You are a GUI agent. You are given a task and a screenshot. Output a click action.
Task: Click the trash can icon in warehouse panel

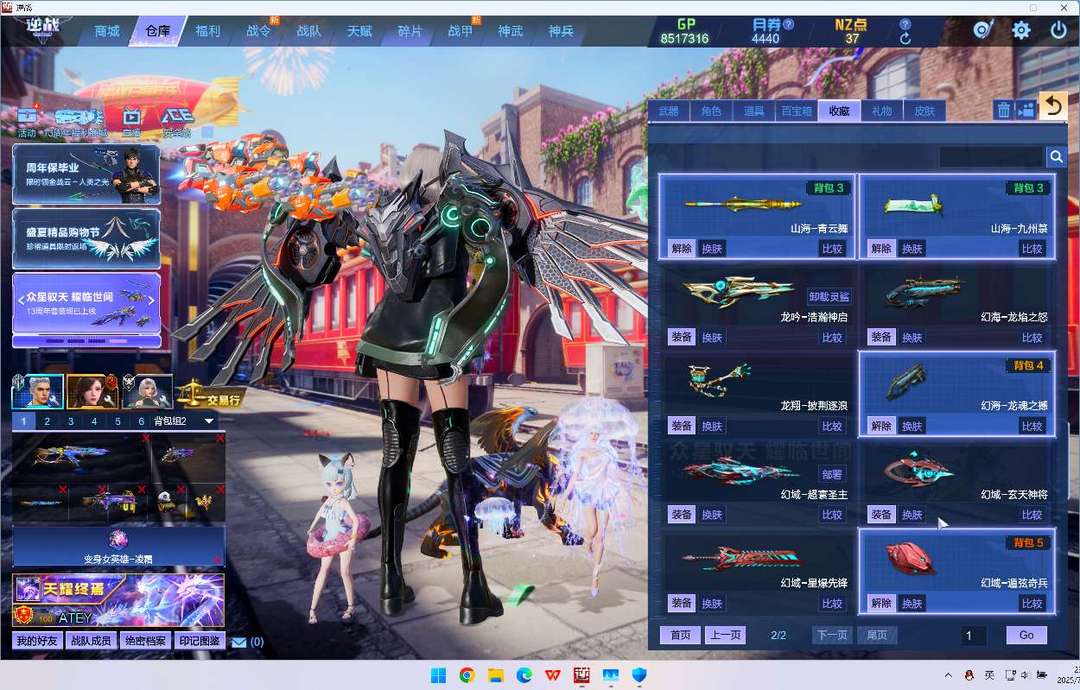tap(1004, 109)
